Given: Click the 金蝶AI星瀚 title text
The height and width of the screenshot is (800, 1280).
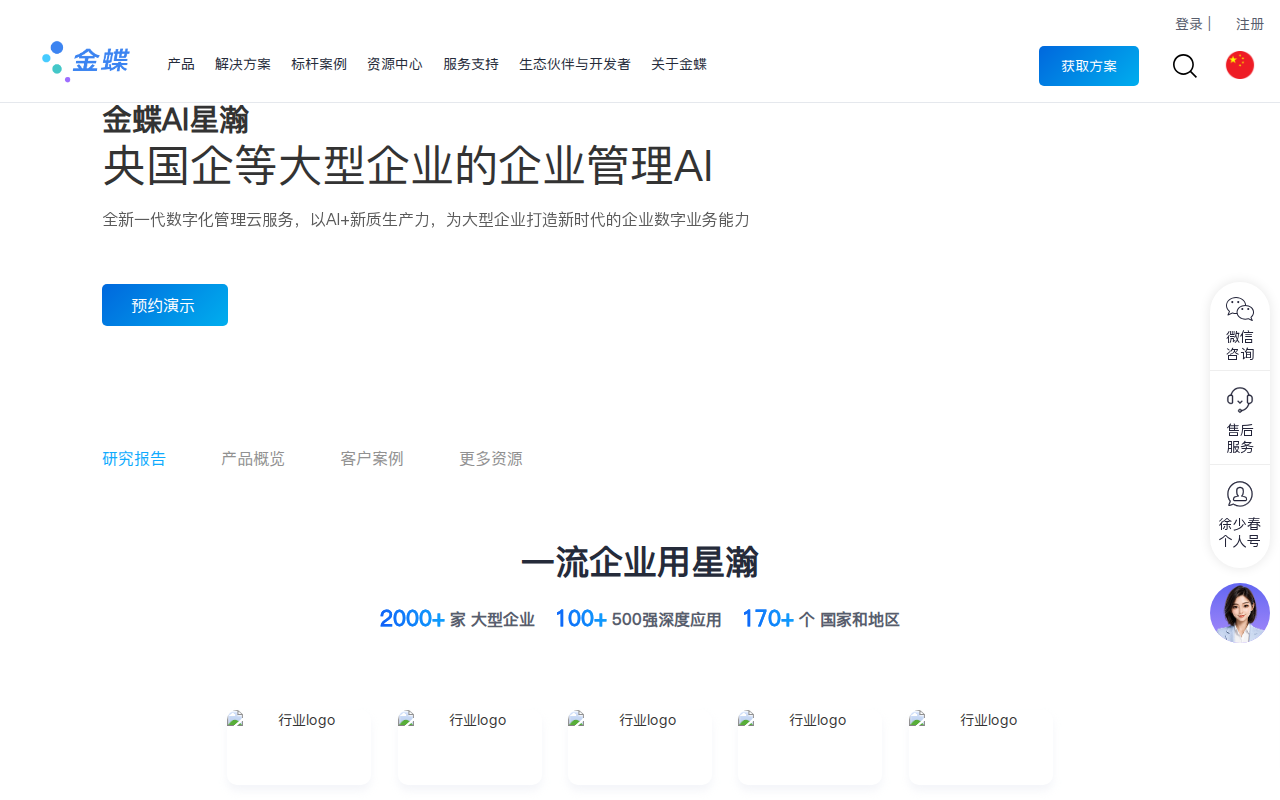Looking at the screenshot, I should (175, 120).
